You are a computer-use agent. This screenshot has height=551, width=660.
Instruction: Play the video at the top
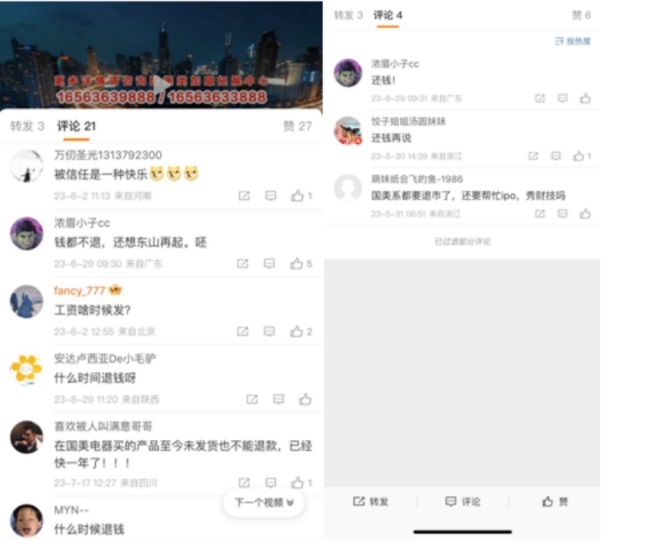[x=162, y=84]
